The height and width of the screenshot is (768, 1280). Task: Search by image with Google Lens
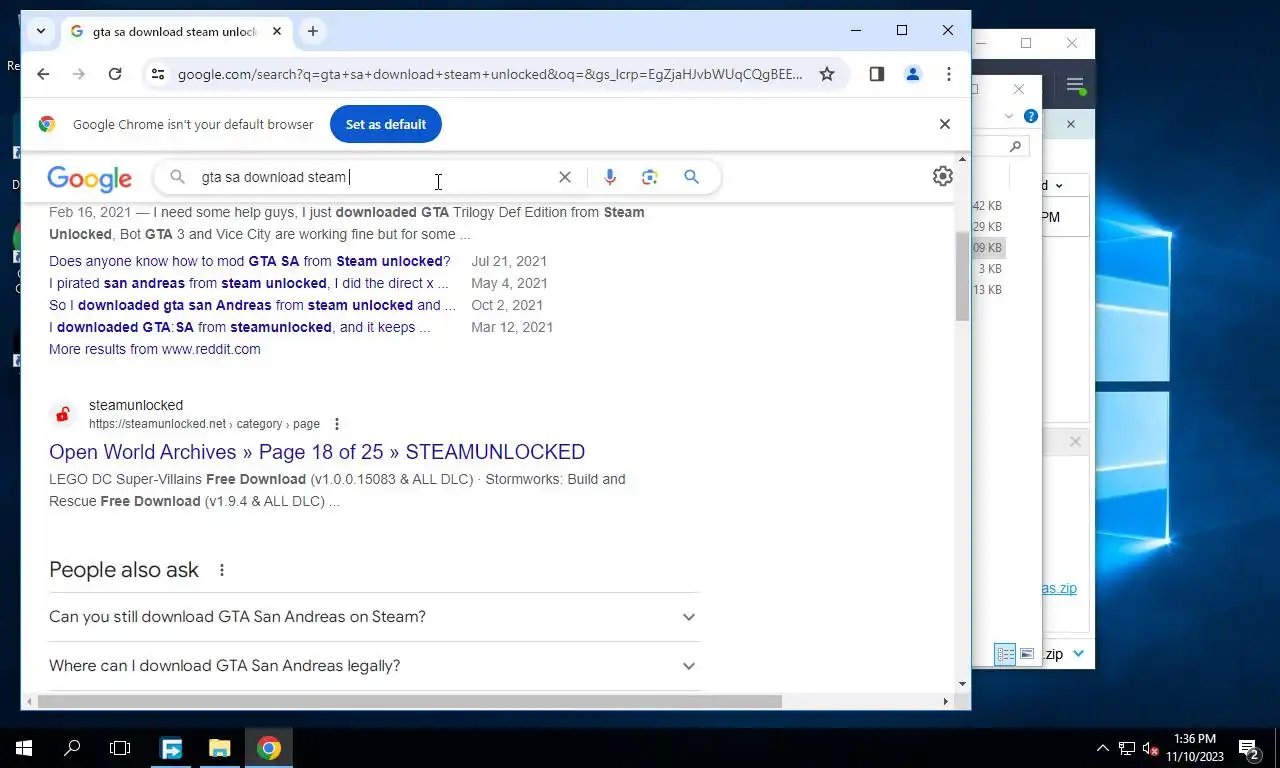tap(650, 177)
